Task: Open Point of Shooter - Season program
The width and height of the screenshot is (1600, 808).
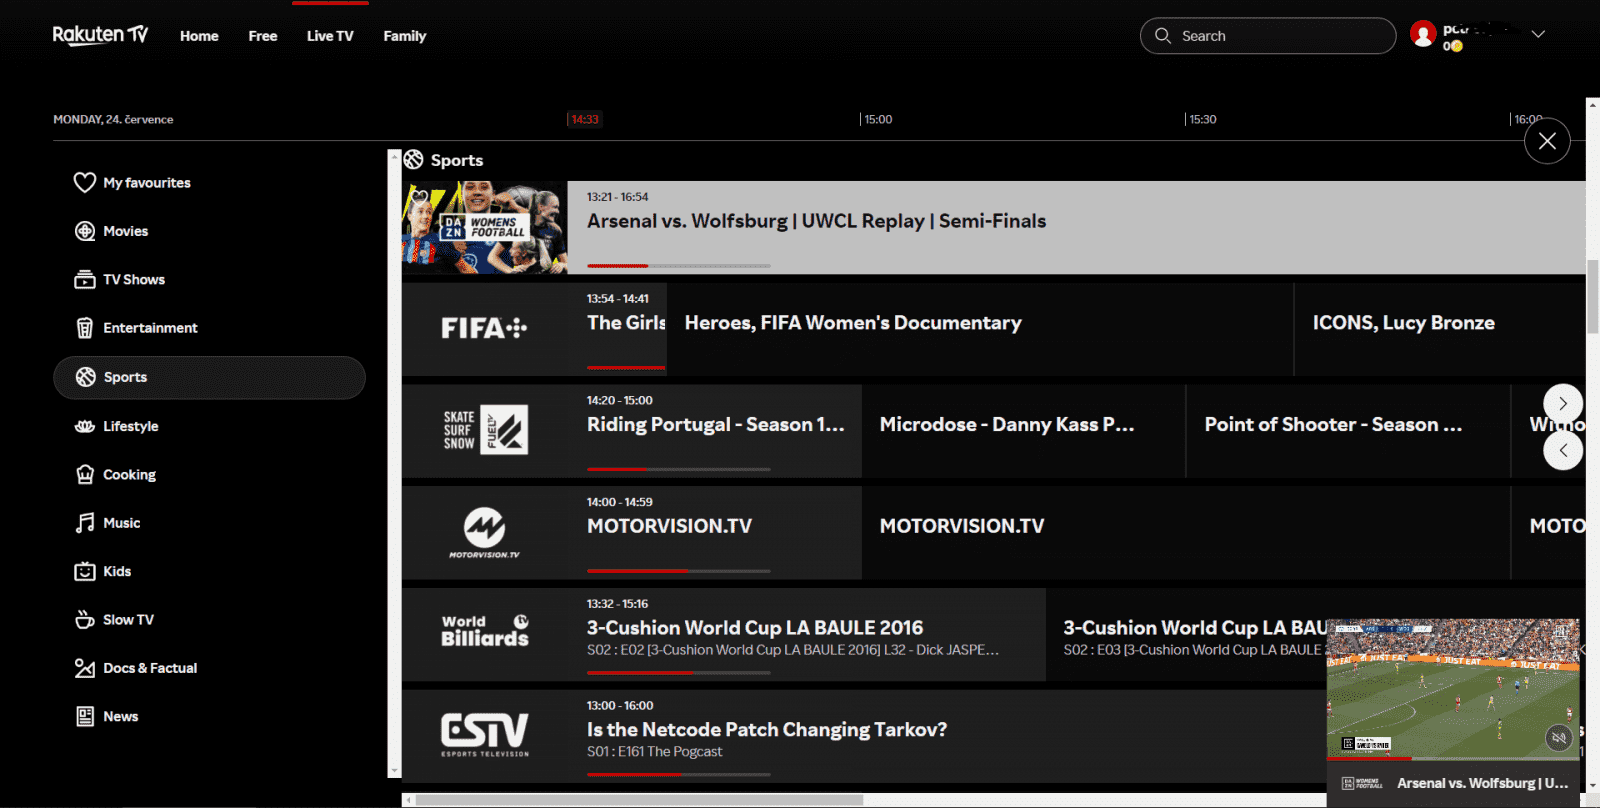Action: pyautogui.click(x=1348, y=431)
